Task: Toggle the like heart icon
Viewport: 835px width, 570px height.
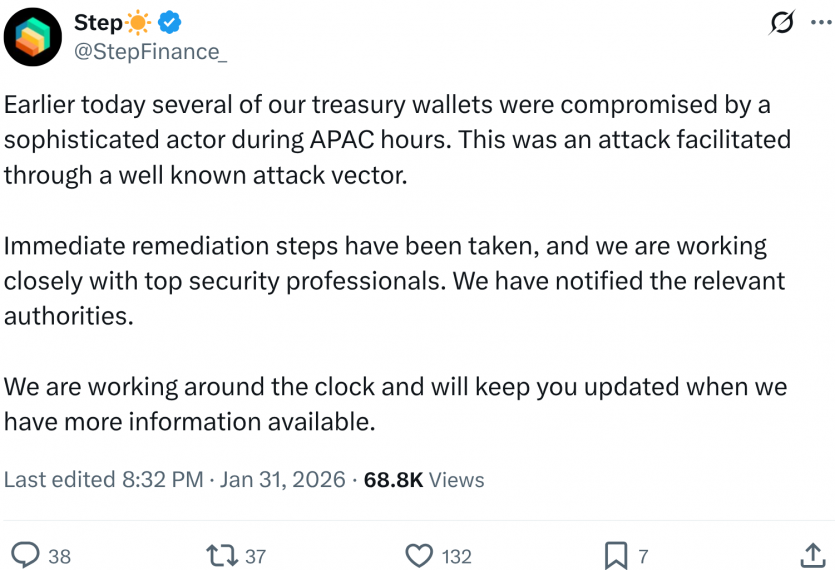Action: [x=420, y=555]
